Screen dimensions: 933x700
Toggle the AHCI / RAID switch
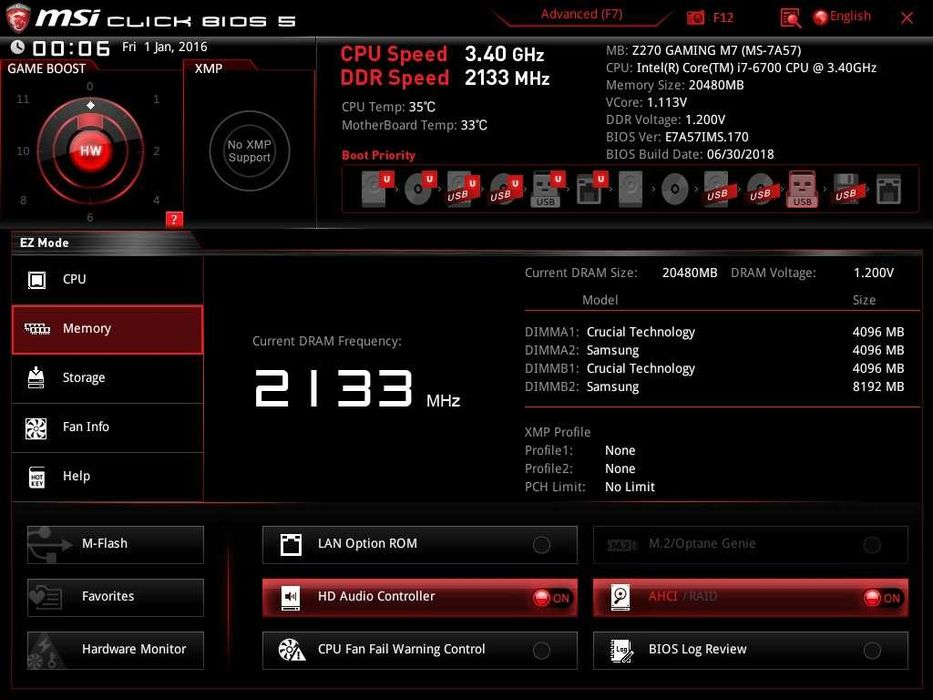882,598
